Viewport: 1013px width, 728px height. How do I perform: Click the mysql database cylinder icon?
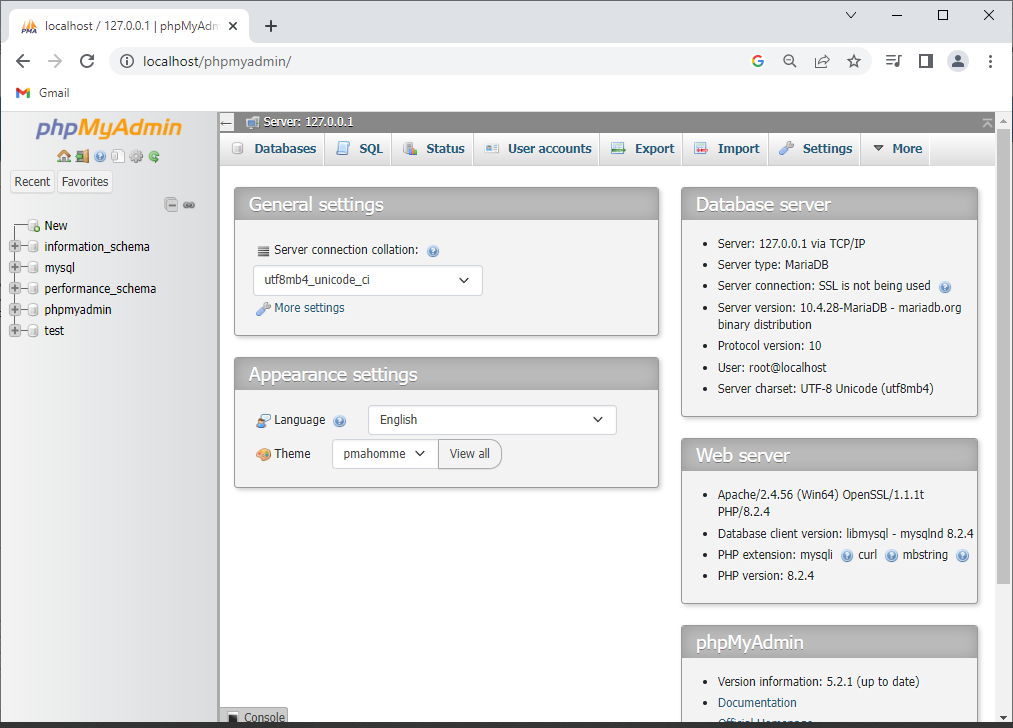34,267
